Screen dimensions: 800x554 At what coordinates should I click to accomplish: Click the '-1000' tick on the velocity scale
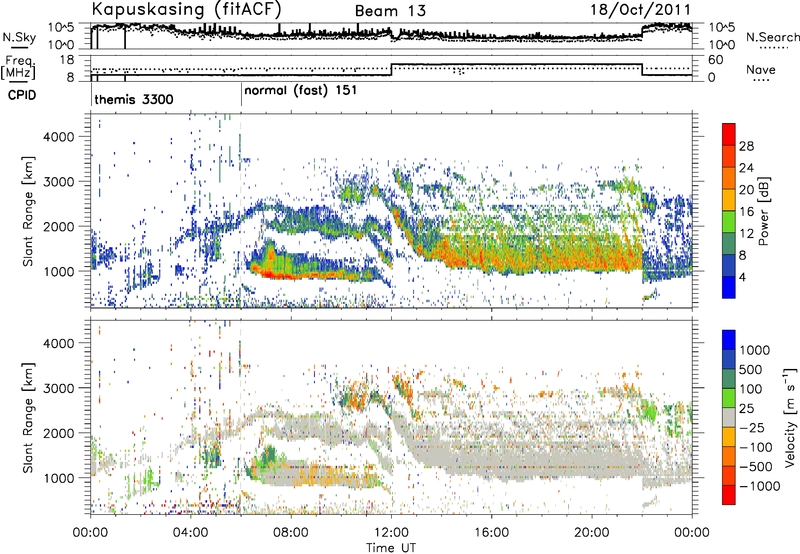click(759, 486)
